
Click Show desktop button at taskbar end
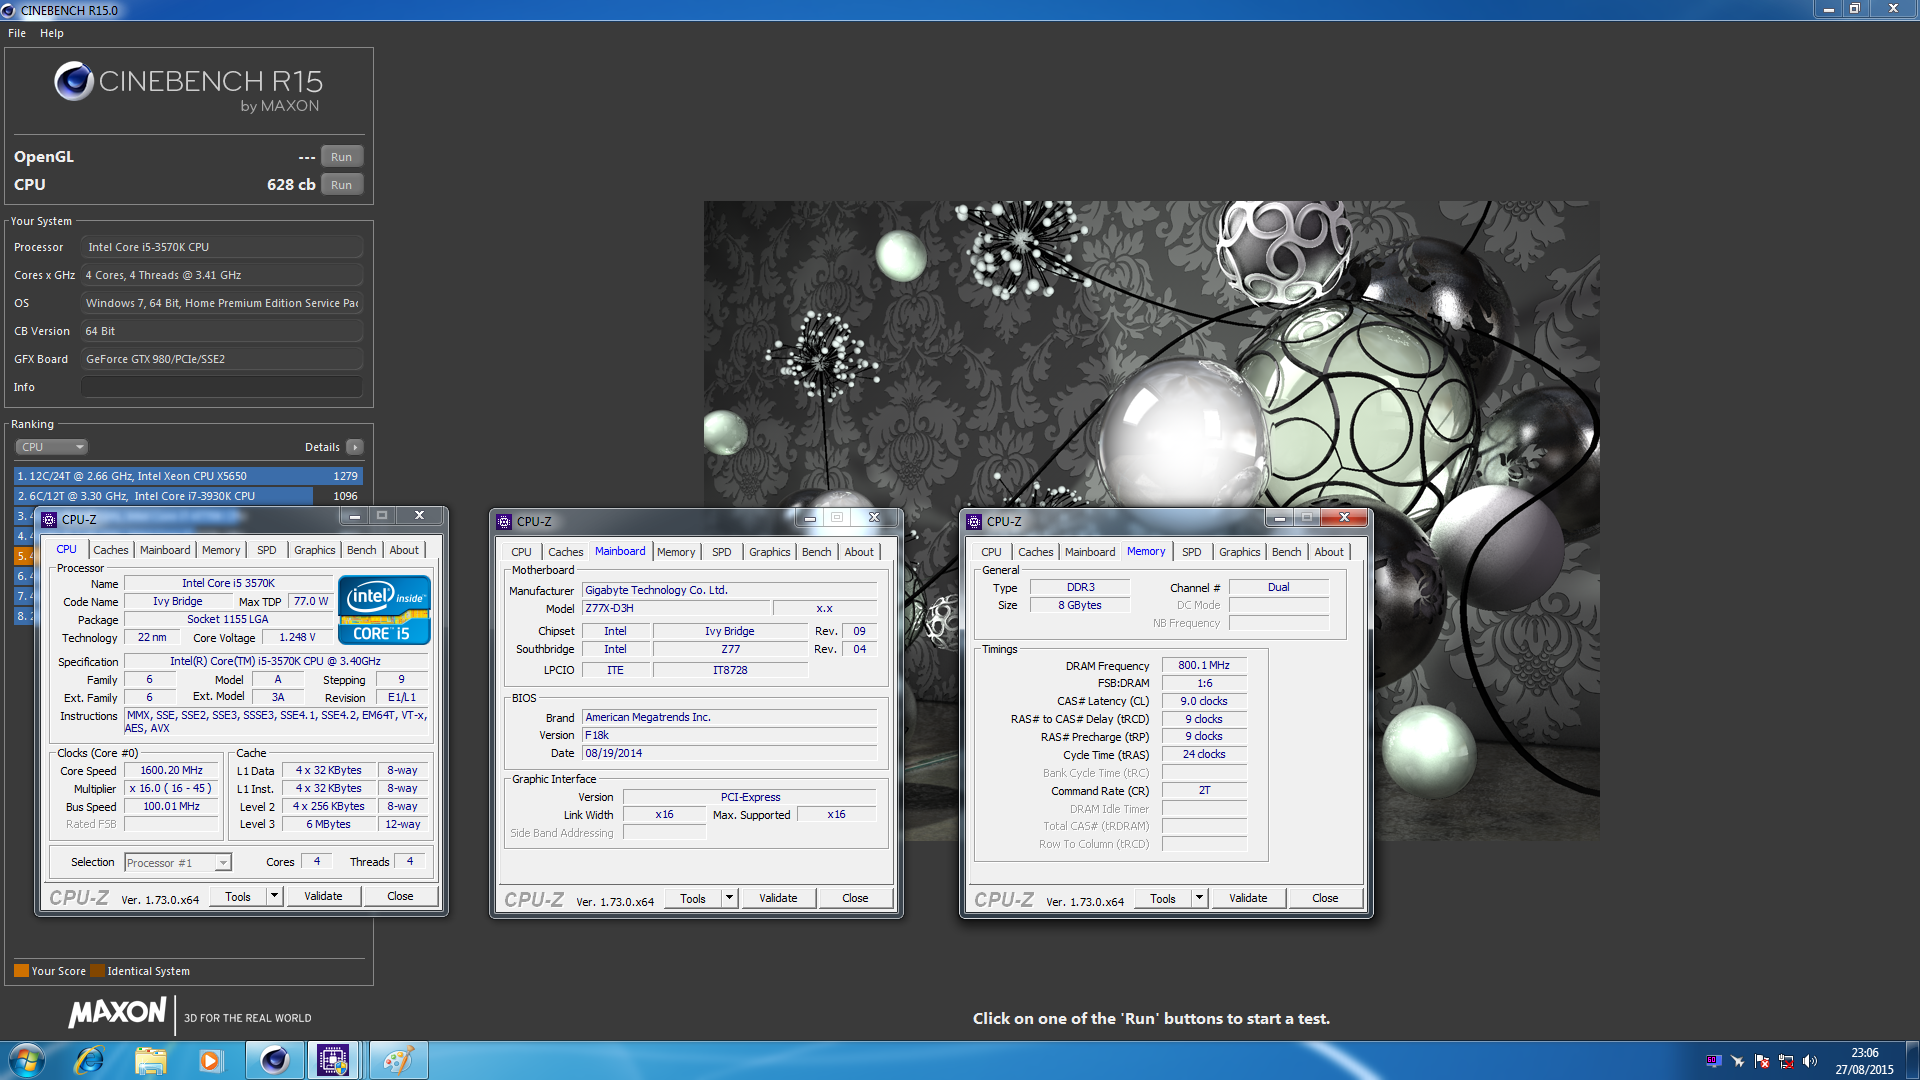1912,1060
